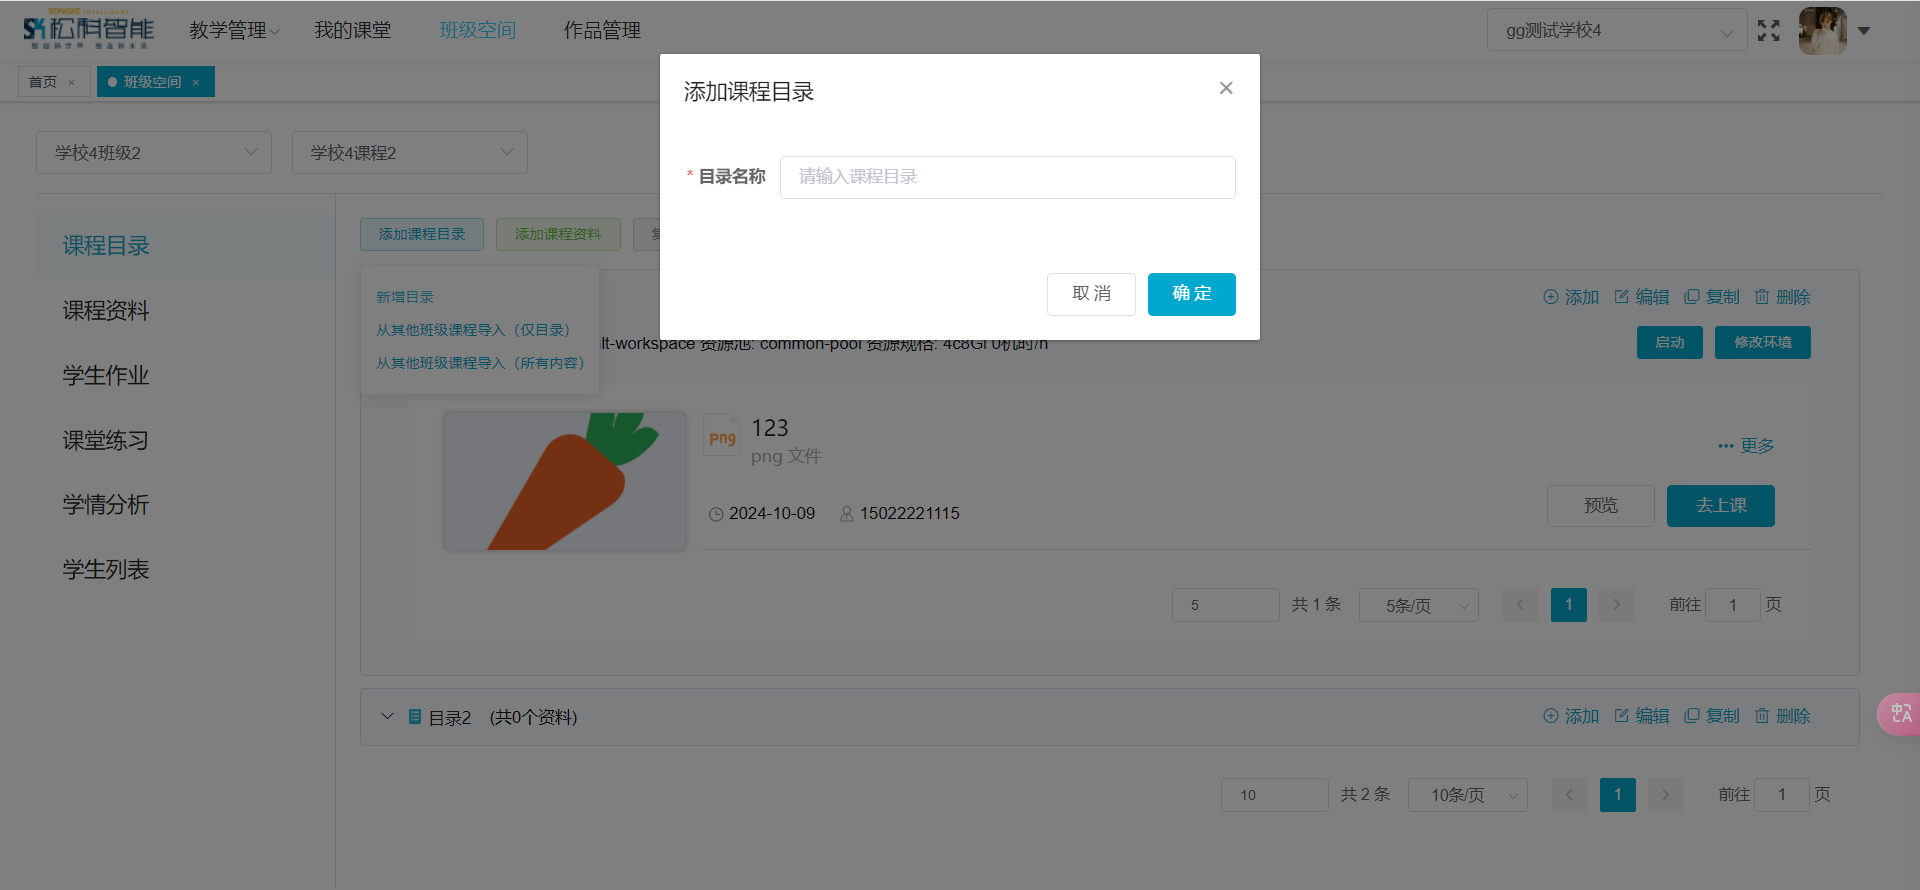Click the user avatar picture
Screen dimensions: 1920x890
tap(1822, 31)
